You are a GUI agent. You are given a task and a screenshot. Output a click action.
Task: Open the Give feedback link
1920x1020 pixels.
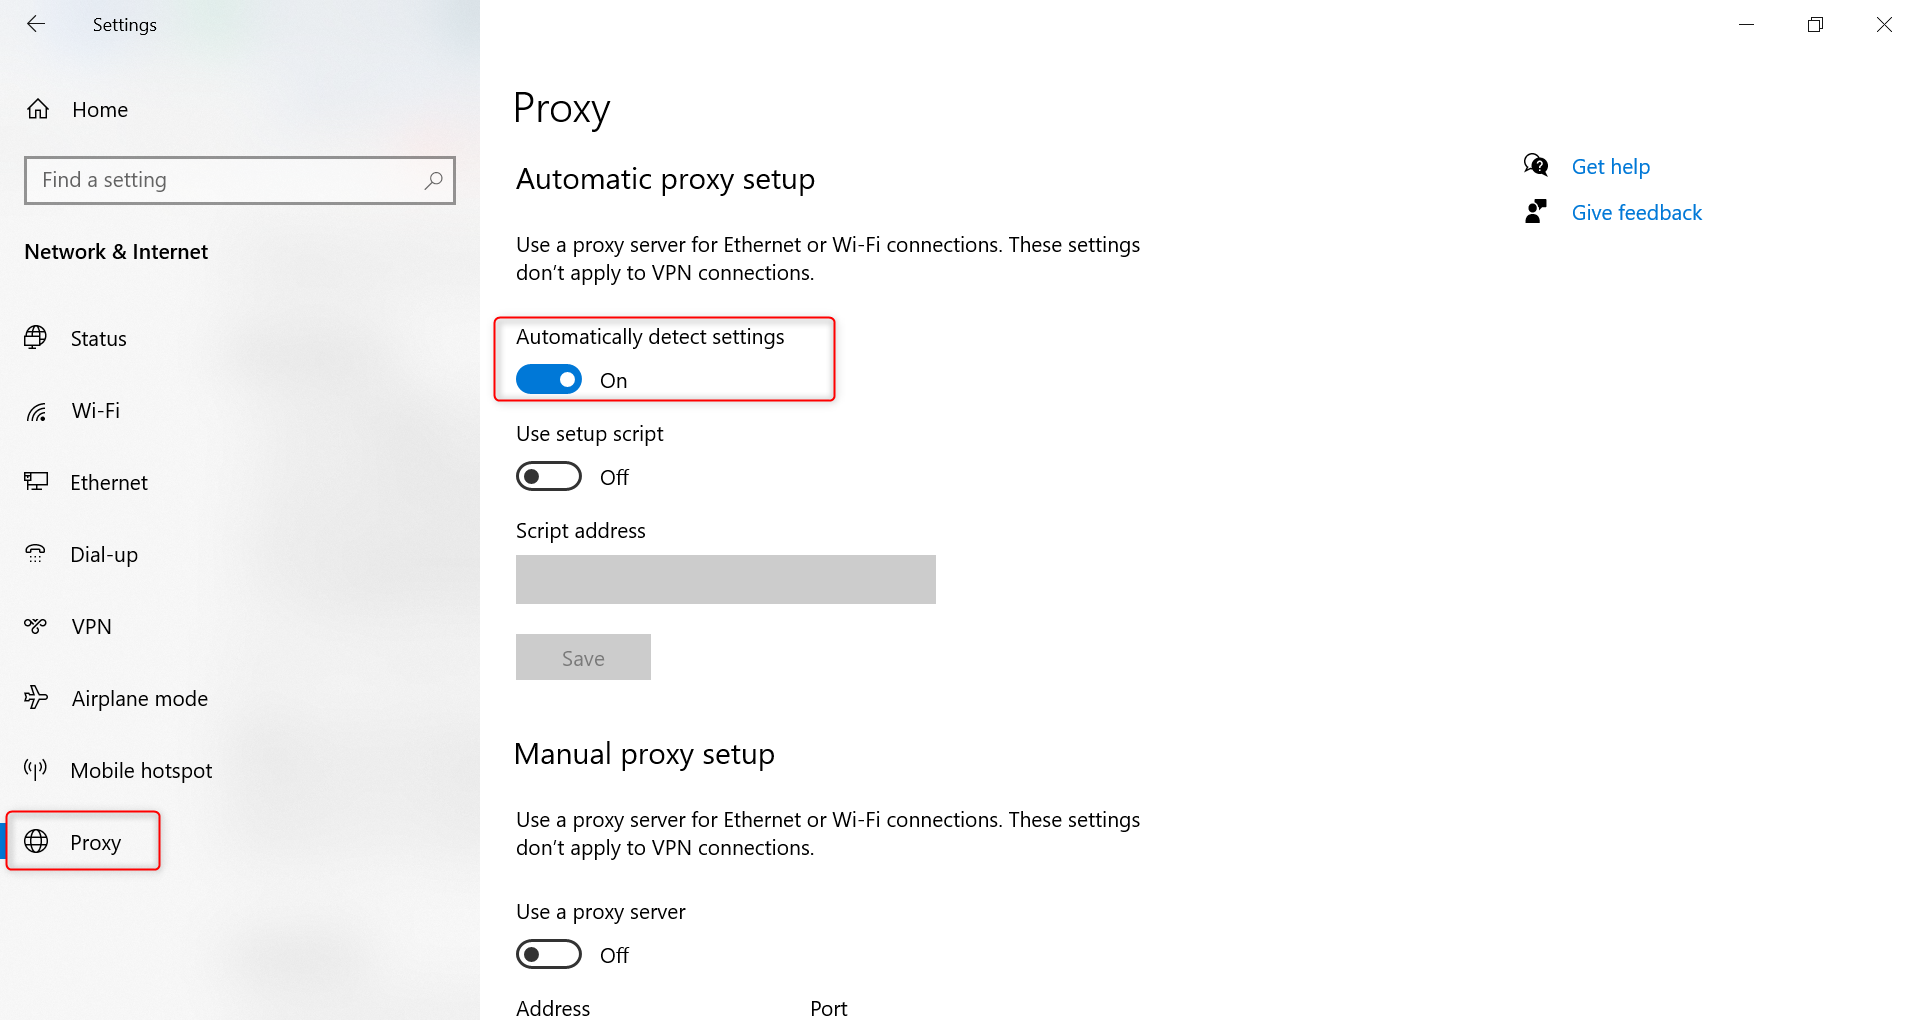point(1636,213)
